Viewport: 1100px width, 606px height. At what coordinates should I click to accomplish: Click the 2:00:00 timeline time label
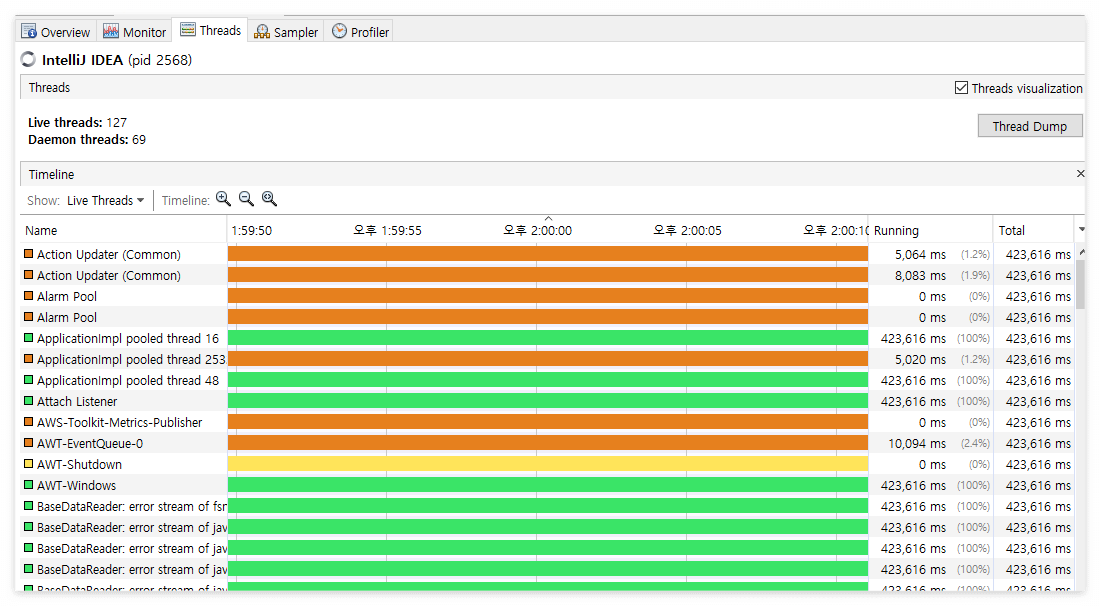click(x=537, y=230)
